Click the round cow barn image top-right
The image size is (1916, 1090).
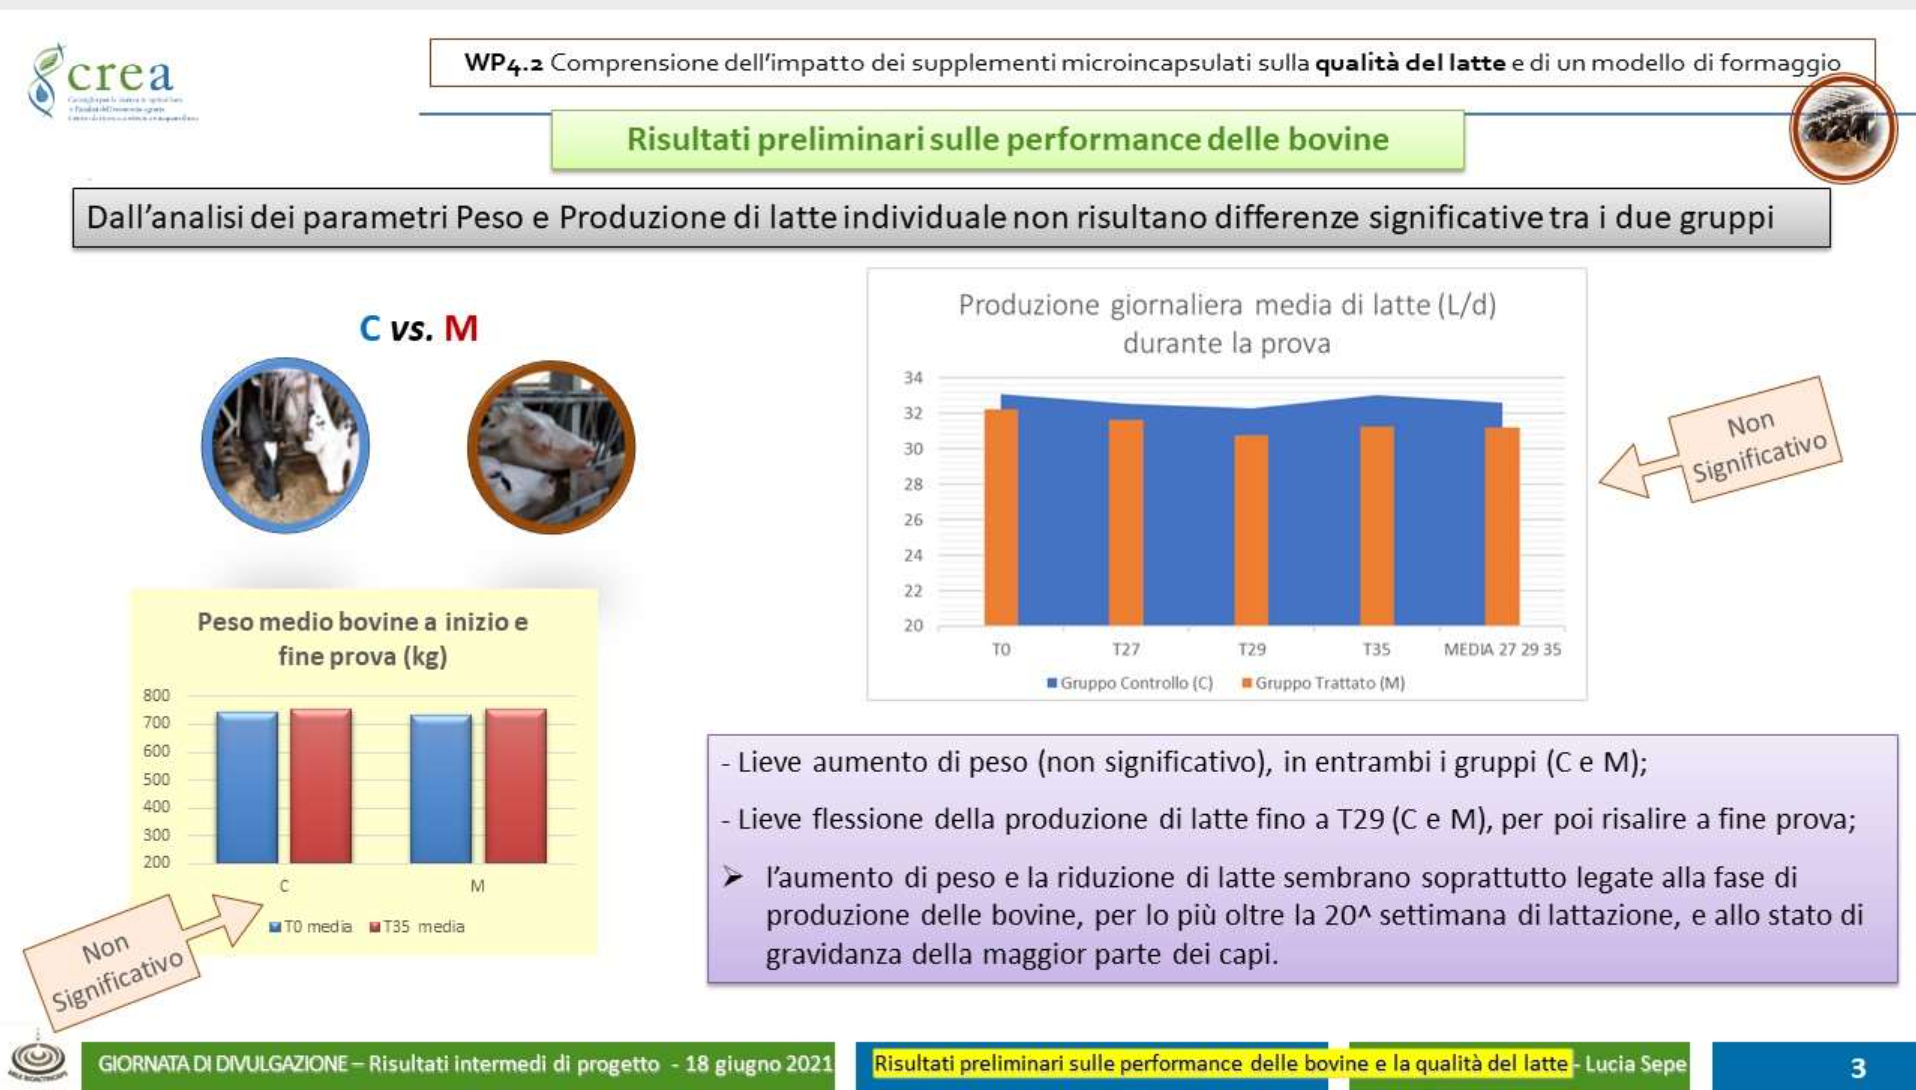pos(1842,130)
